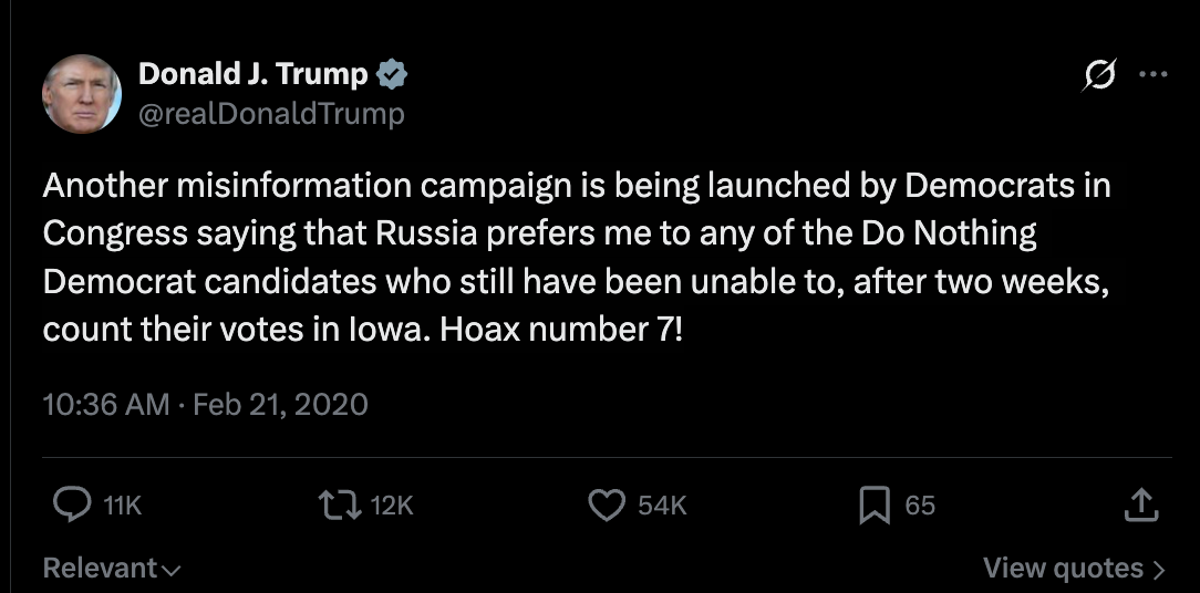This screenshot has width=1200, height=593.
Task: Click the chevron beside Relevant
Action: [171, 571]
